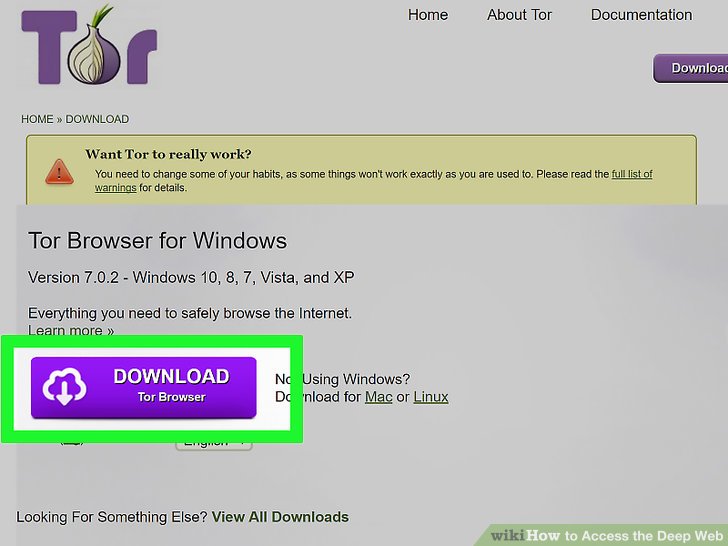Click 'Want Tor to really work?' heading
Image resolution: width=728 pixels, height=546 pixels.
(168, 154)
